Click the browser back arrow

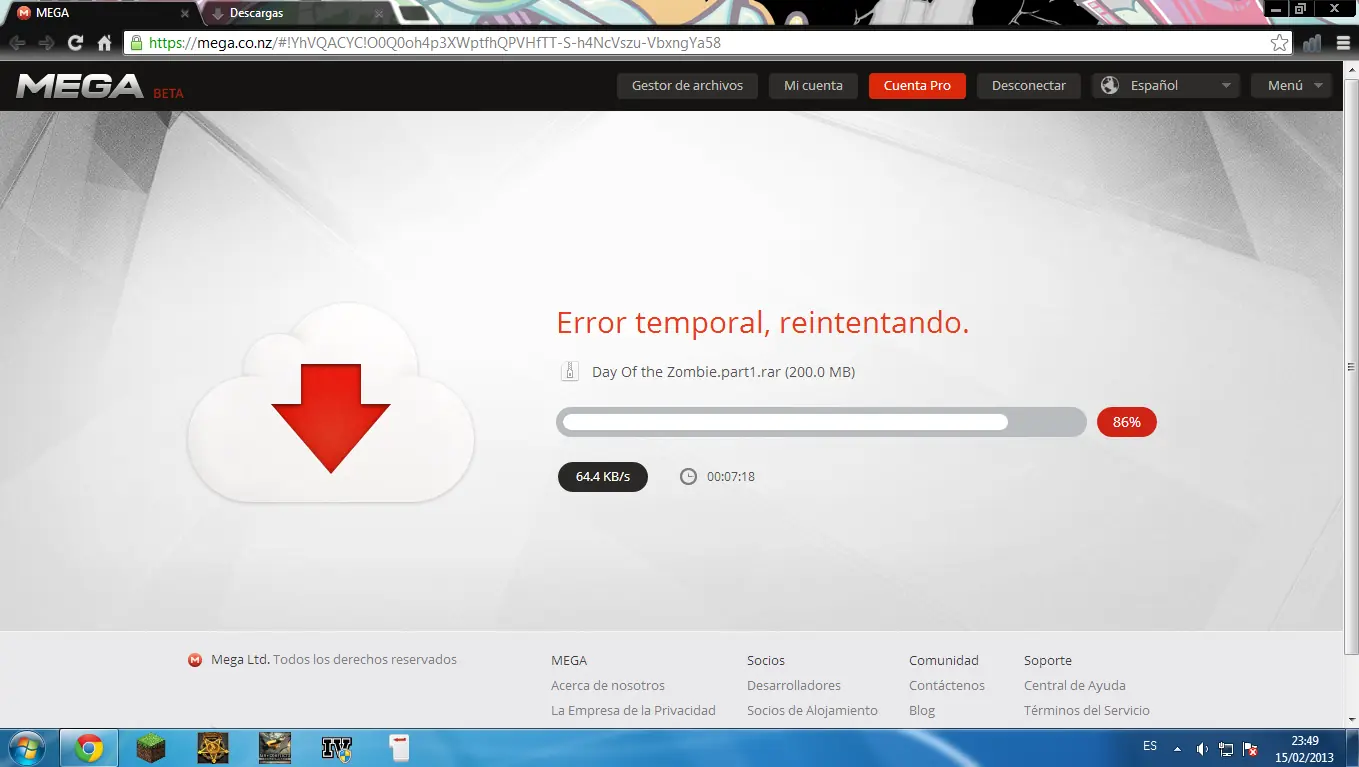coord(17,43)
